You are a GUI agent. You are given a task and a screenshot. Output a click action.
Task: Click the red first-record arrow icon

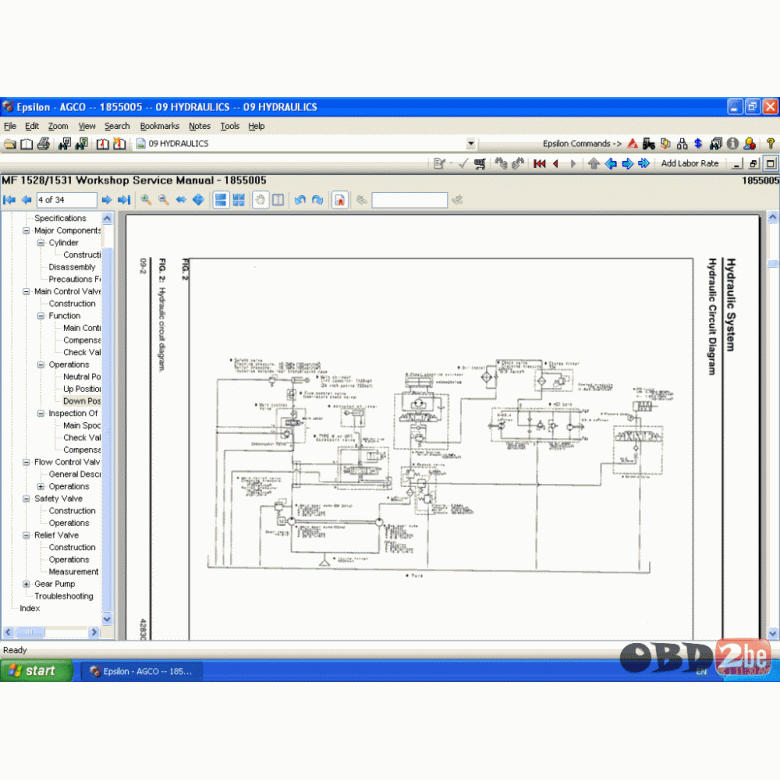[x=540, y=163]
